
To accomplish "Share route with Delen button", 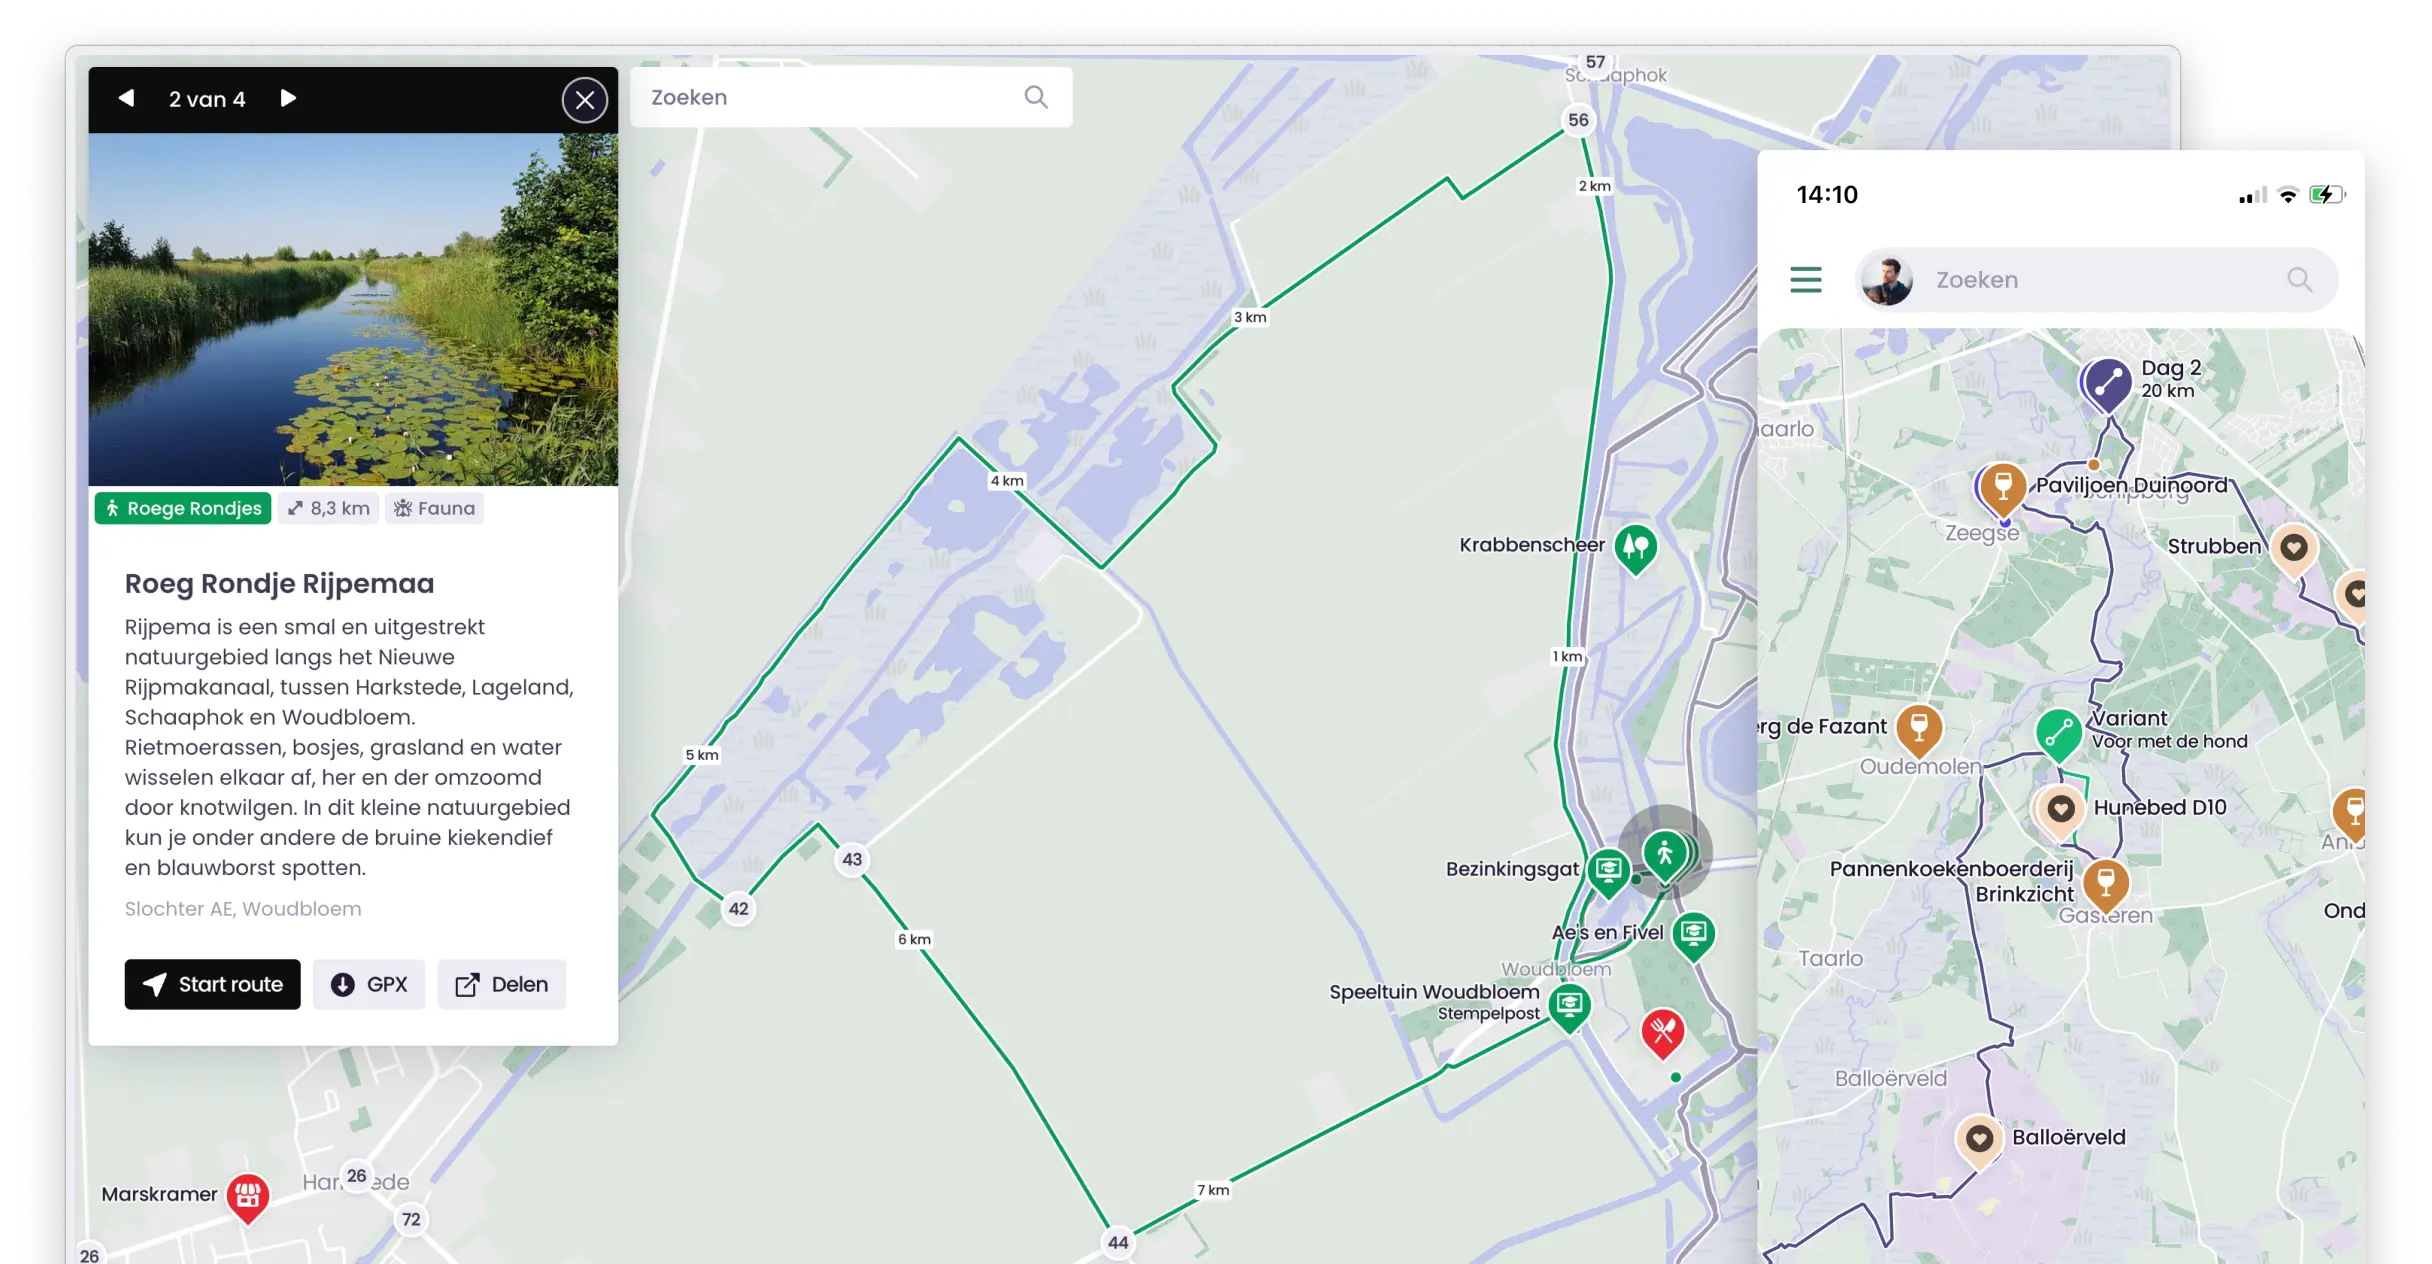I will pos(502,984).
